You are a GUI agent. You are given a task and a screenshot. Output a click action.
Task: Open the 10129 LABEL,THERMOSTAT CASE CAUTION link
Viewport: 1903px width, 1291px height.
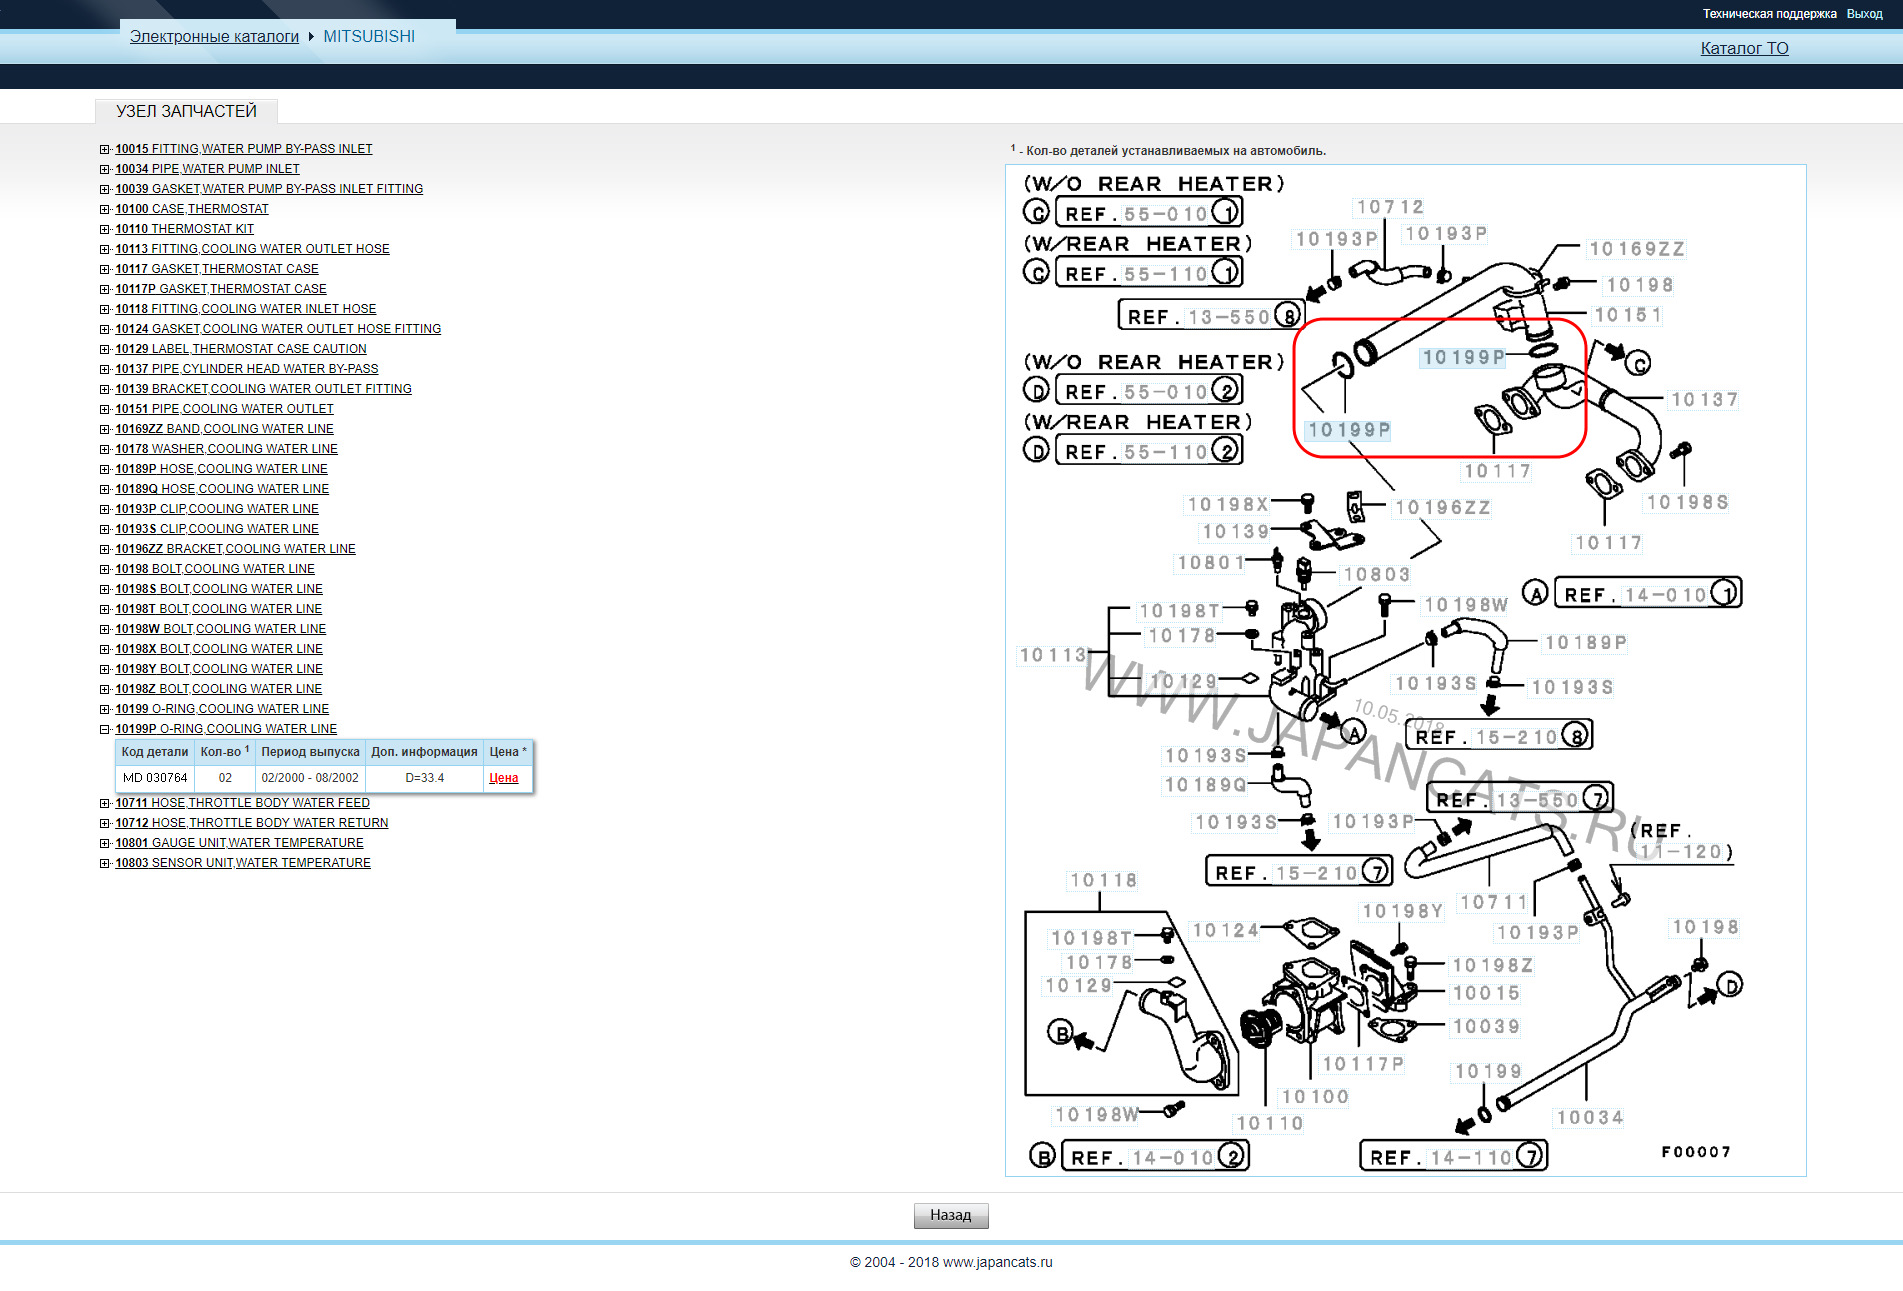coord(241,349)
